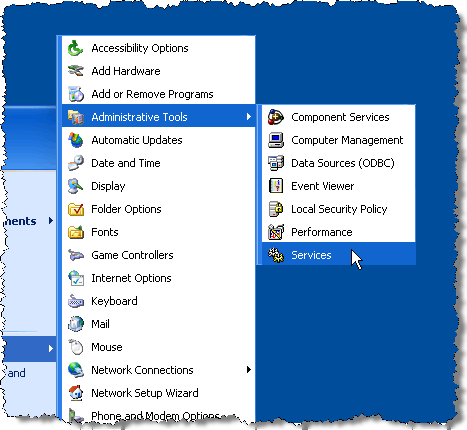This screenshot has height=430, width=467.
Task: Click the Fonts folder icon
Action: tap(76, 232)
